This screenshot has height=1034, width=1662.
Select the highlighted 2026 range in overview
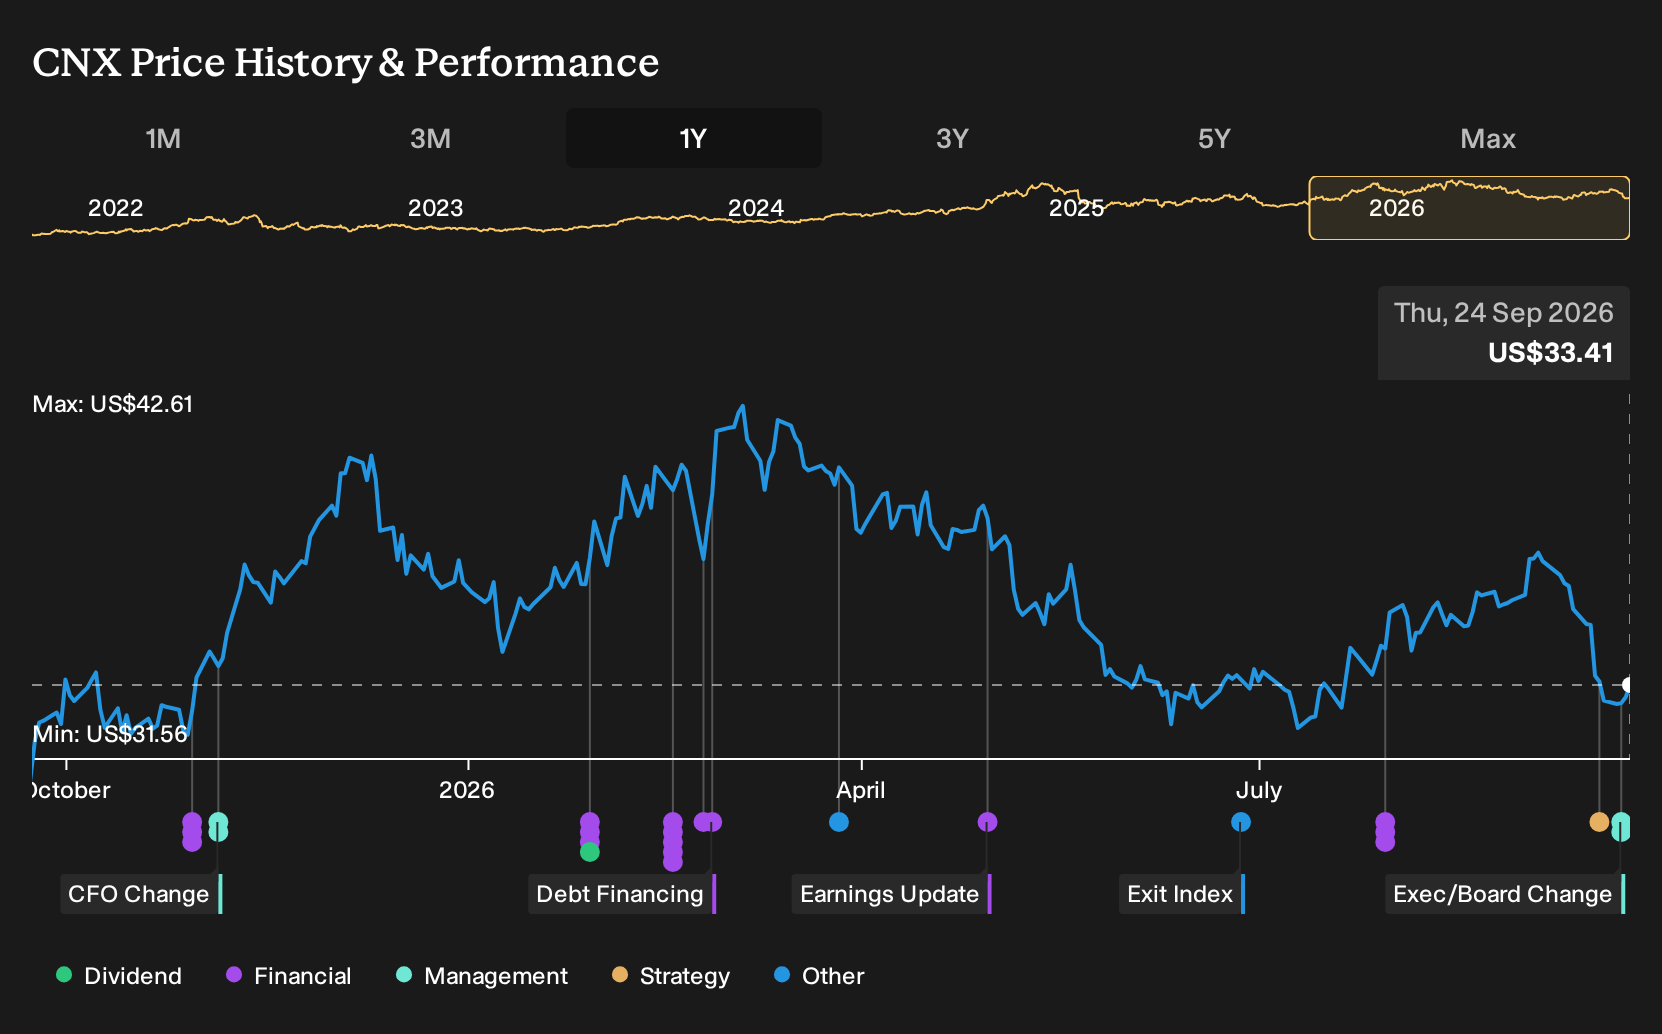(1469, 208)
